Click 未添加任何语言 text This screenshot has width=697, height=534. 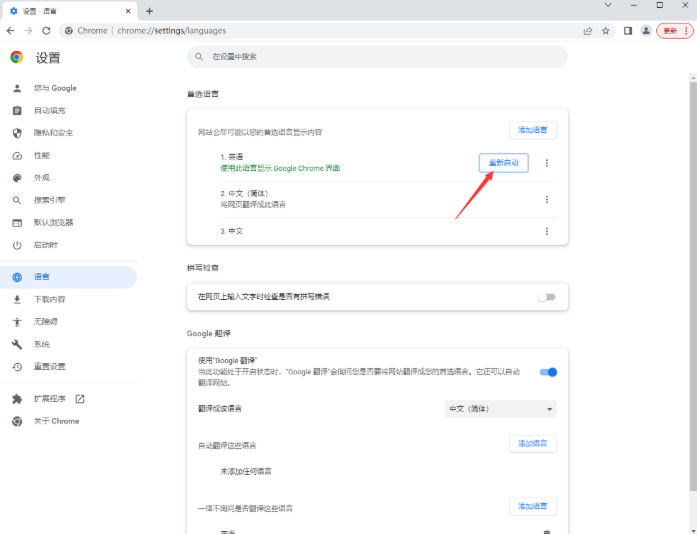point(246,471)
